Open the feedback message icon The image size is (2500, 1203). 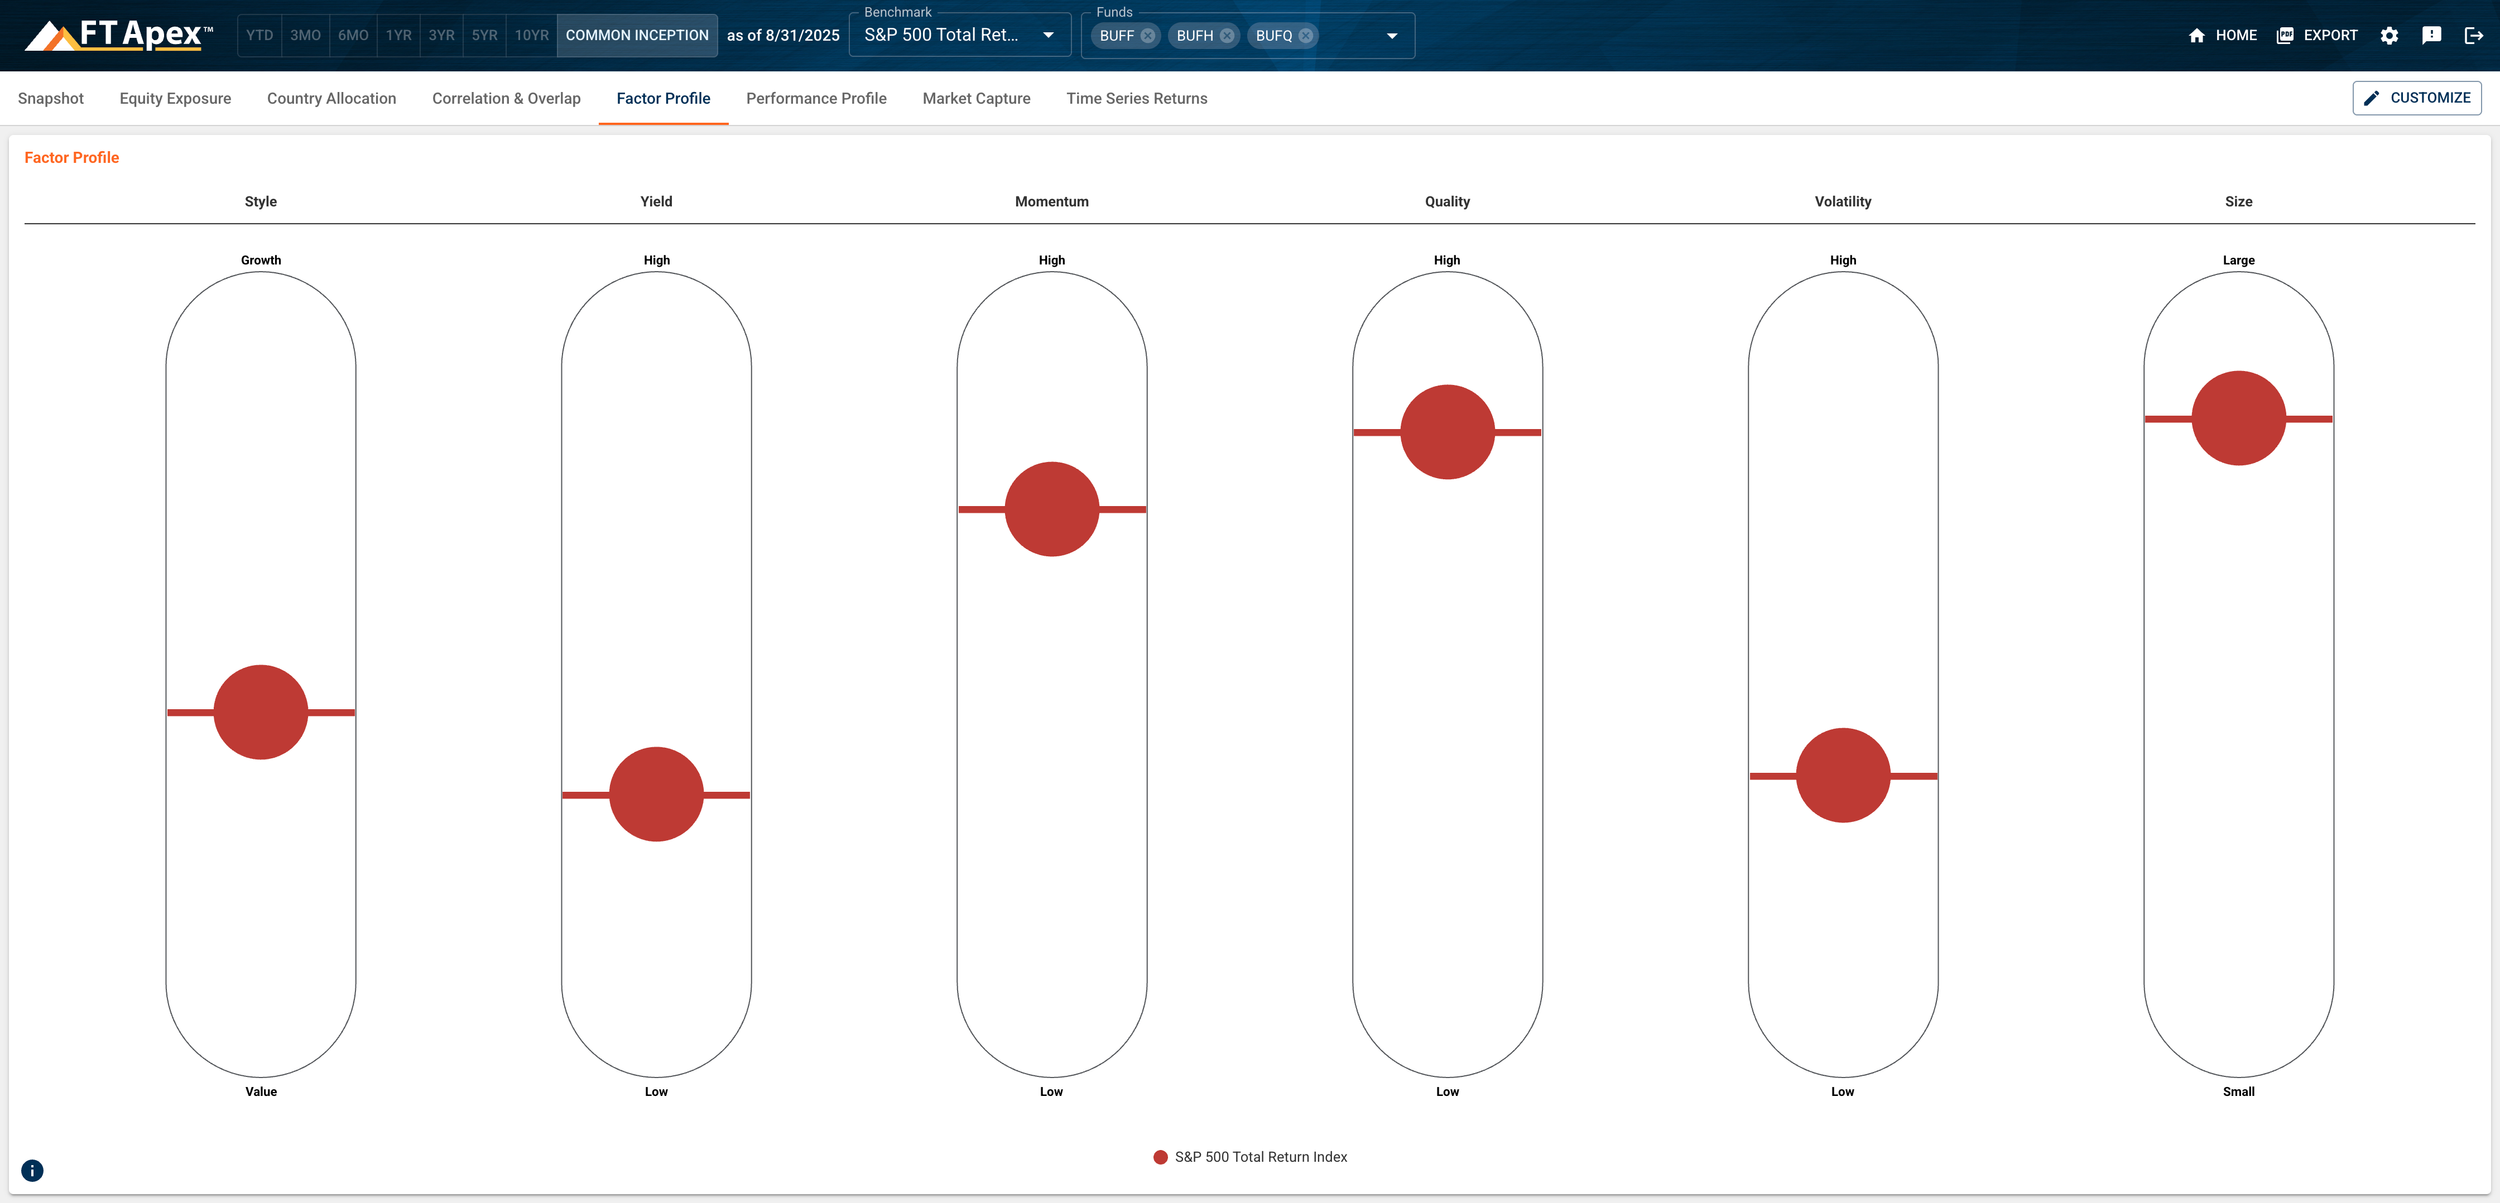(x=2432, y=35)
